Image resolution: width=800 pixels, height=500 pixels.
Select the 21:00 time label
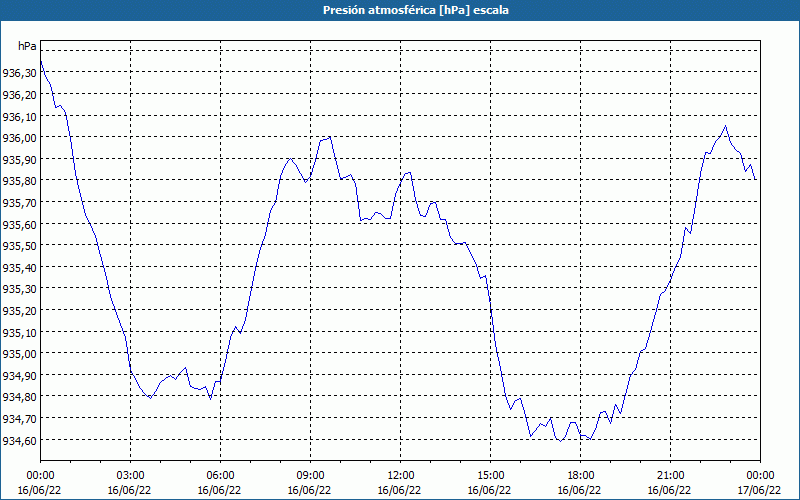tap(670, 476)
